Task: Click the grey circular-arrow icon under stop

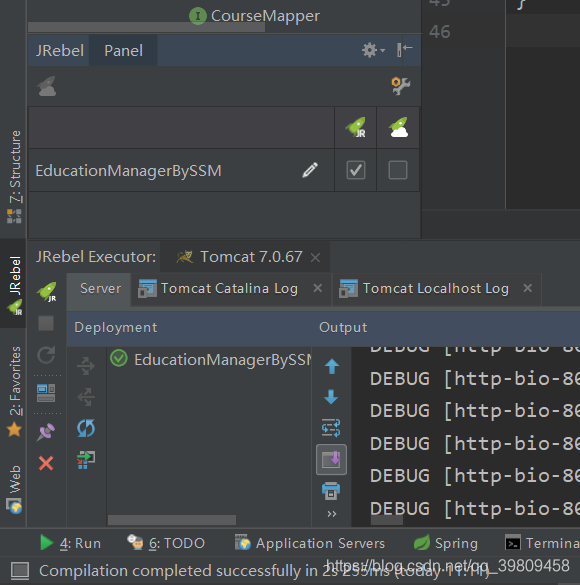Action: pos(46,354)
